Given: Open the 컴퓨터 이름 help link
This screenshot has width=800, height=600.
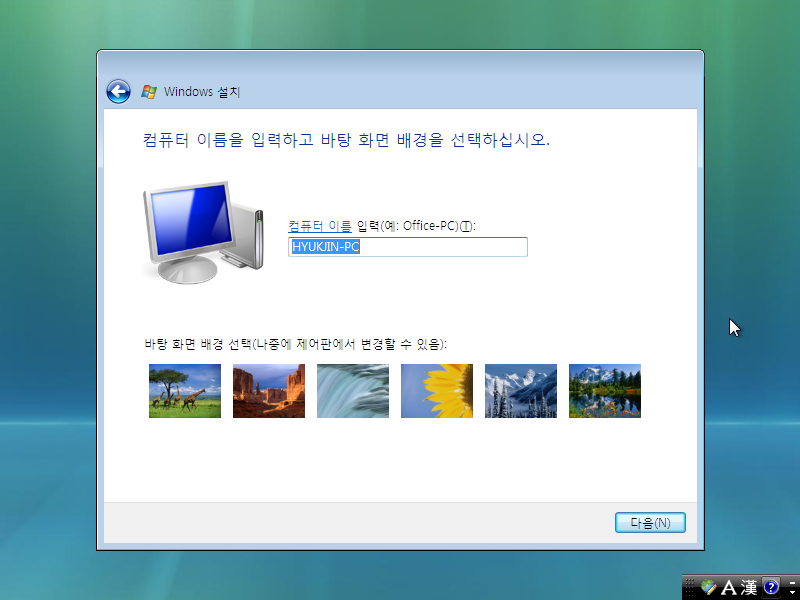Looking at the screenshot, I should click(320, 226).
